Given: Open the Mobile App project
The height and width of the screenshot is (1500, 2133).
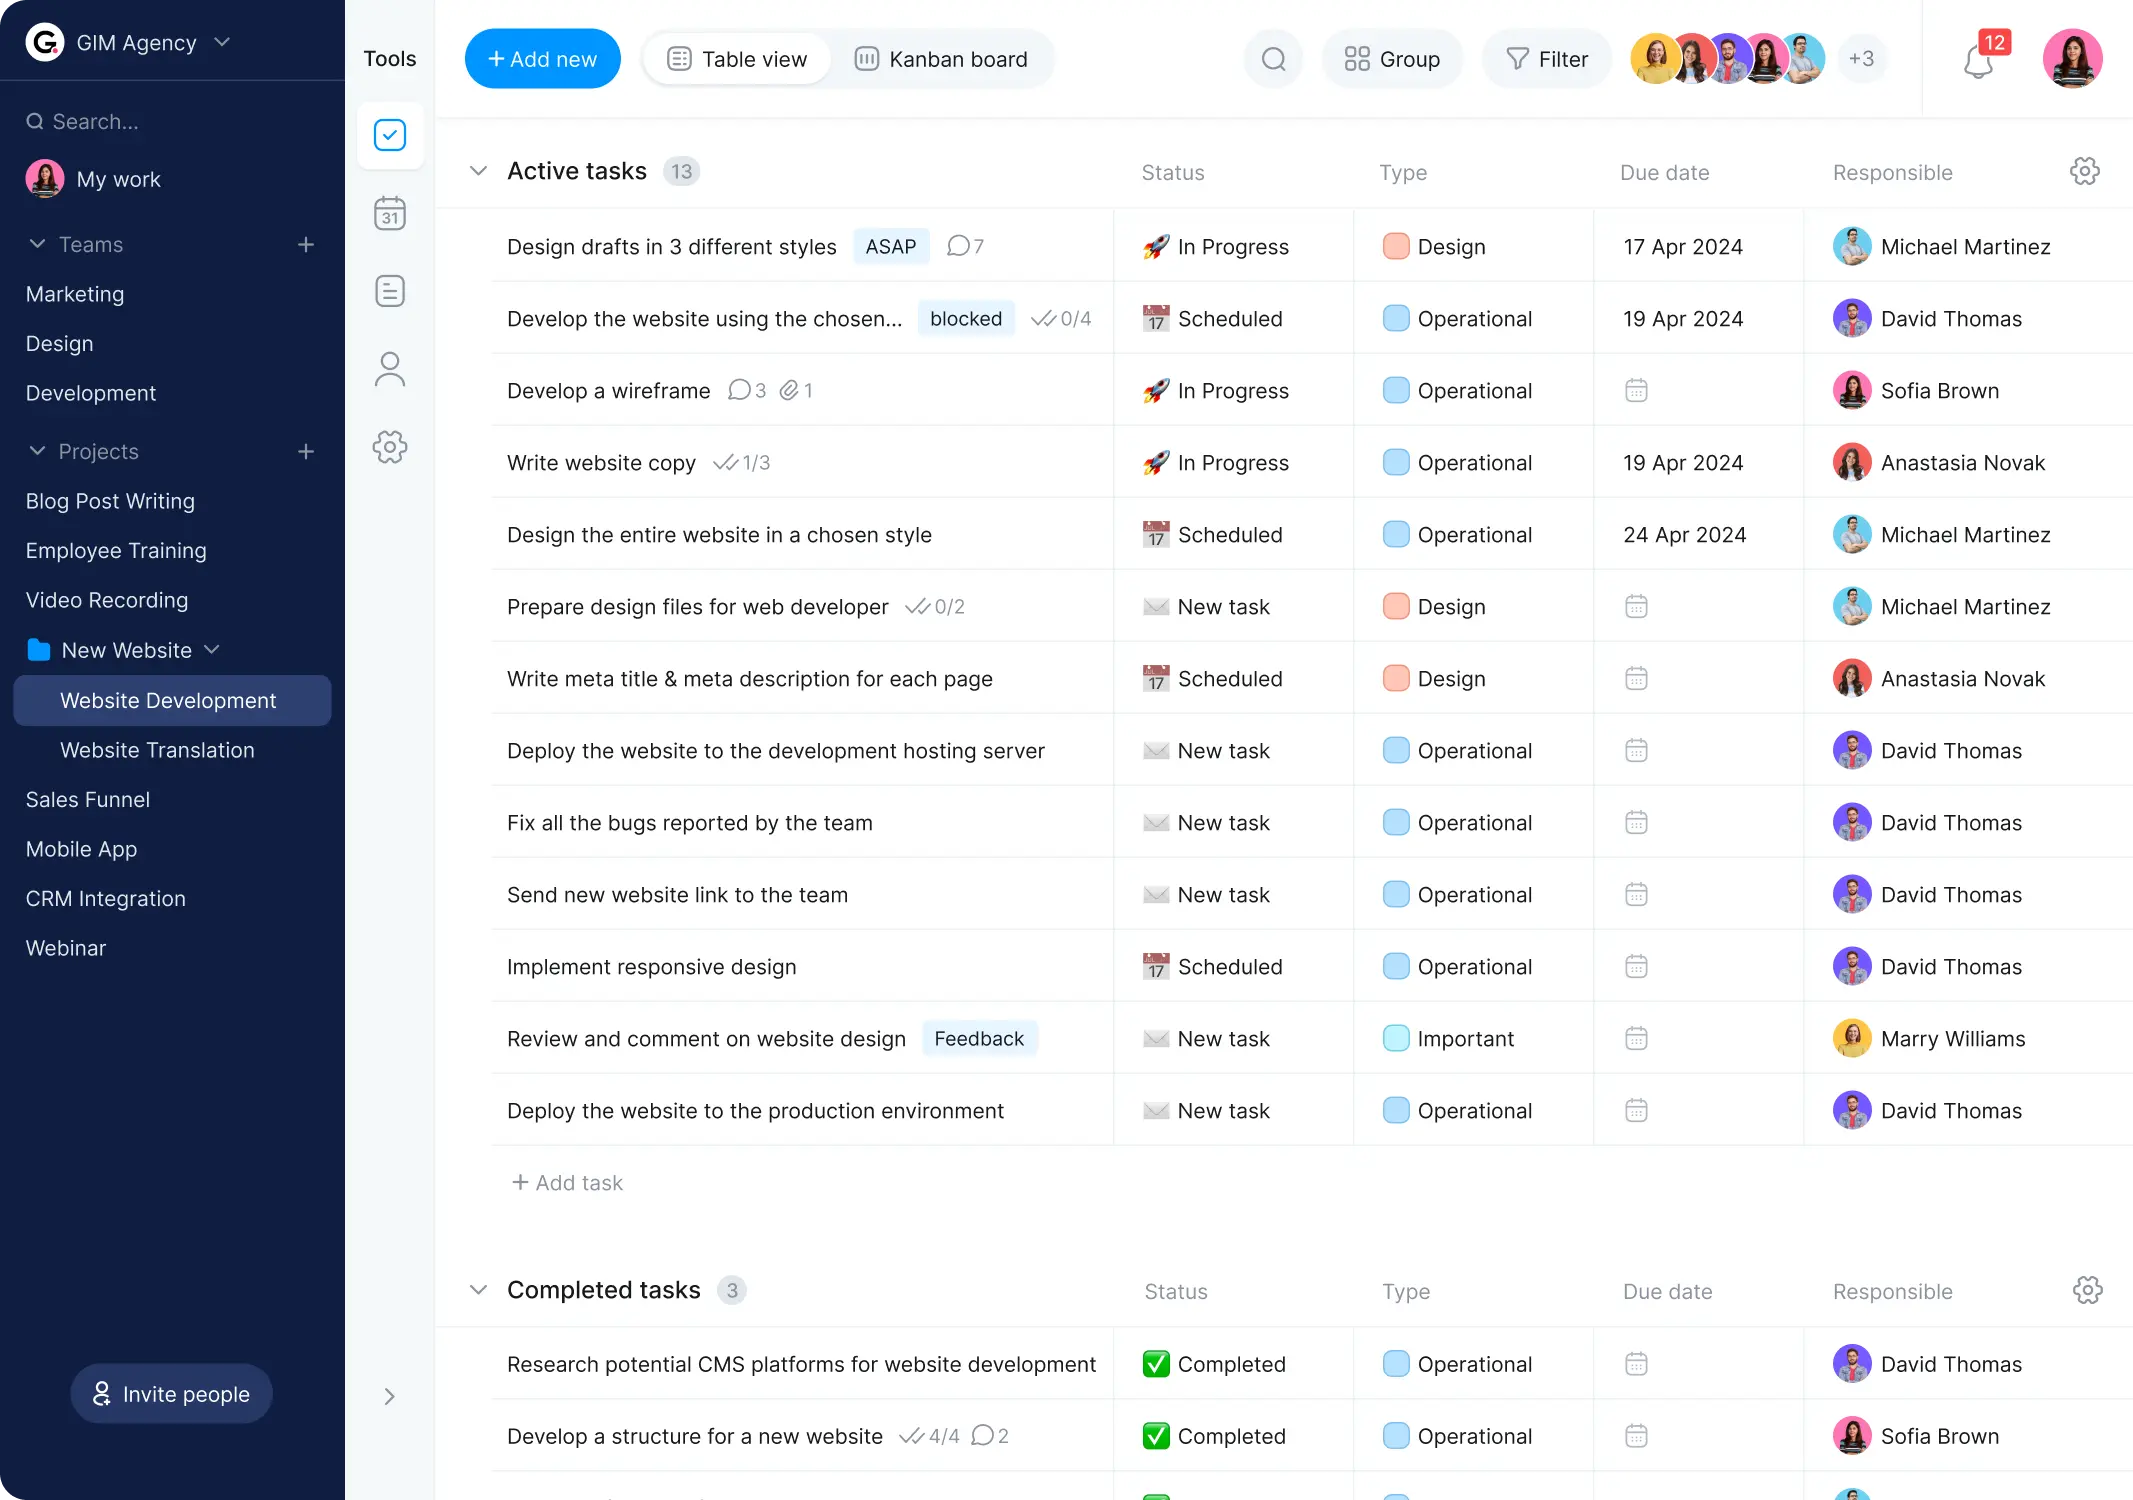Looking at the screenshot, I should (81, 849).
